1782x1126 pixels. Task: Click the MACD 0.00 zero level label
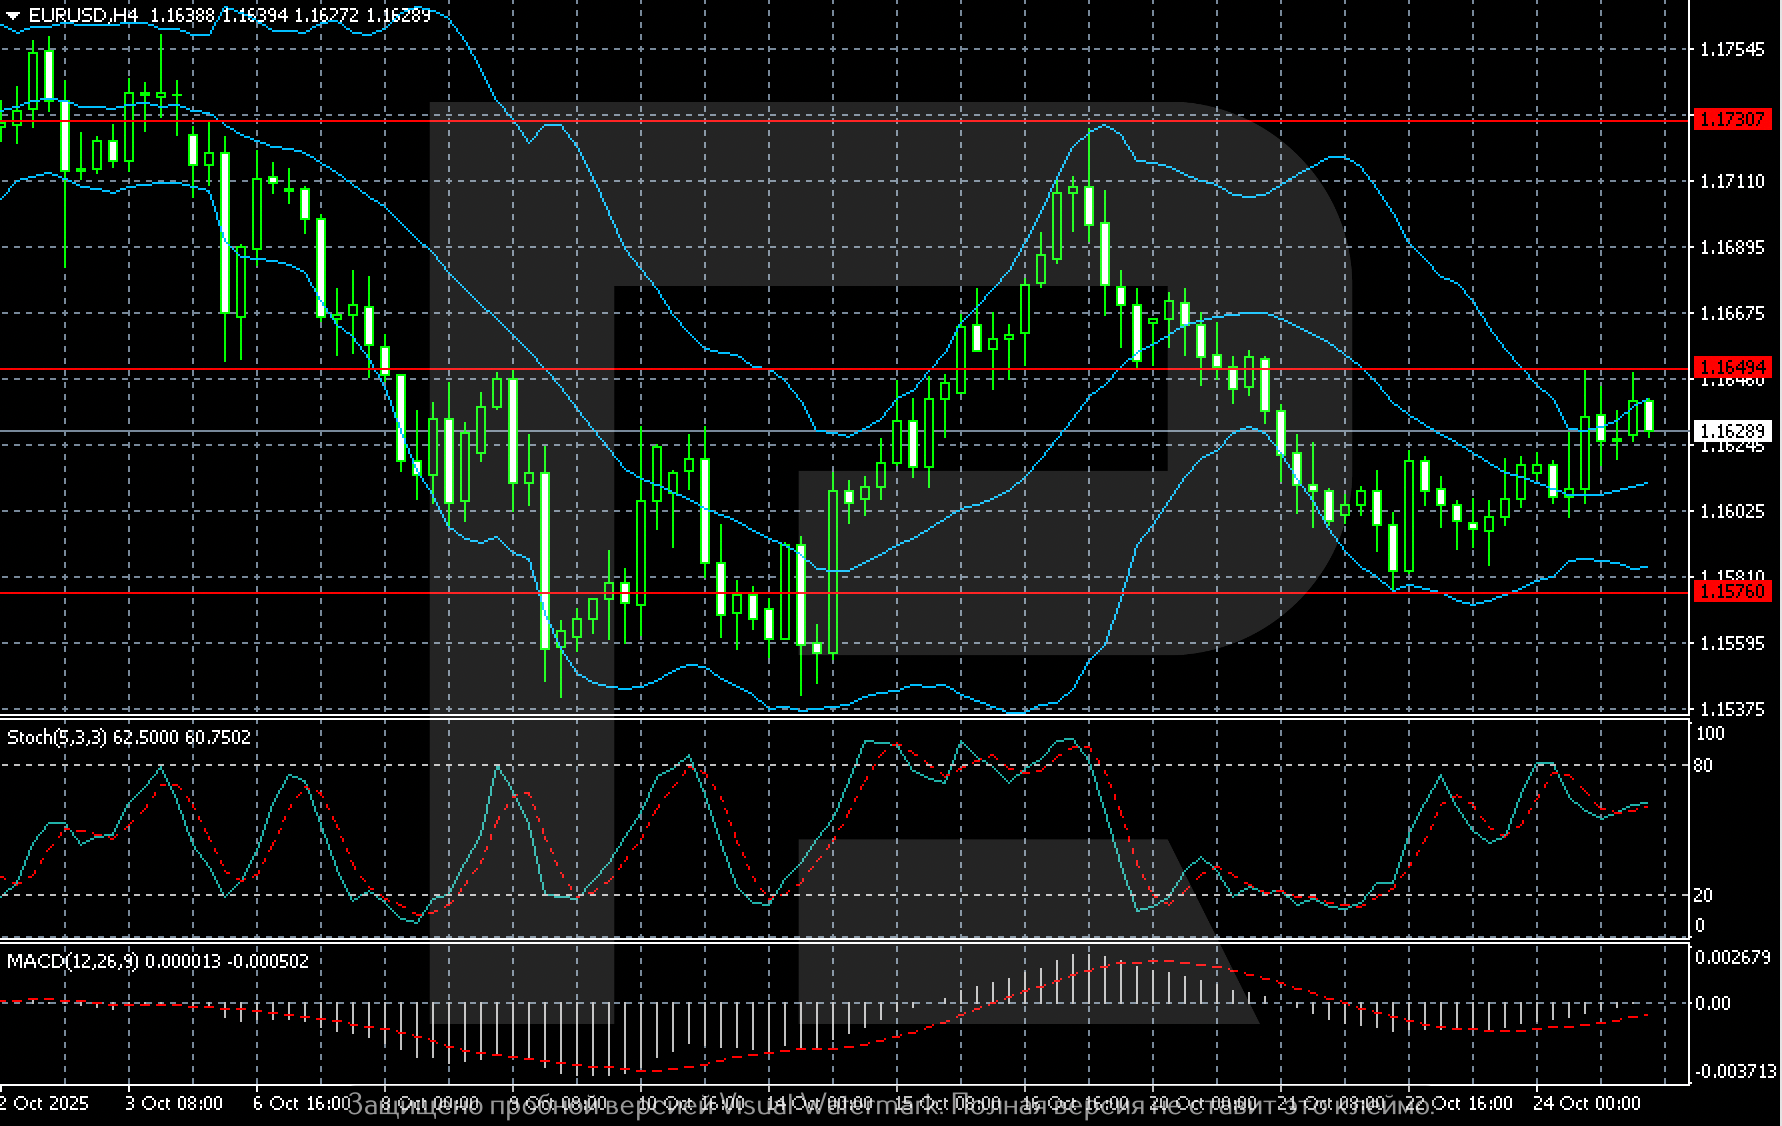[1712, 1003]
